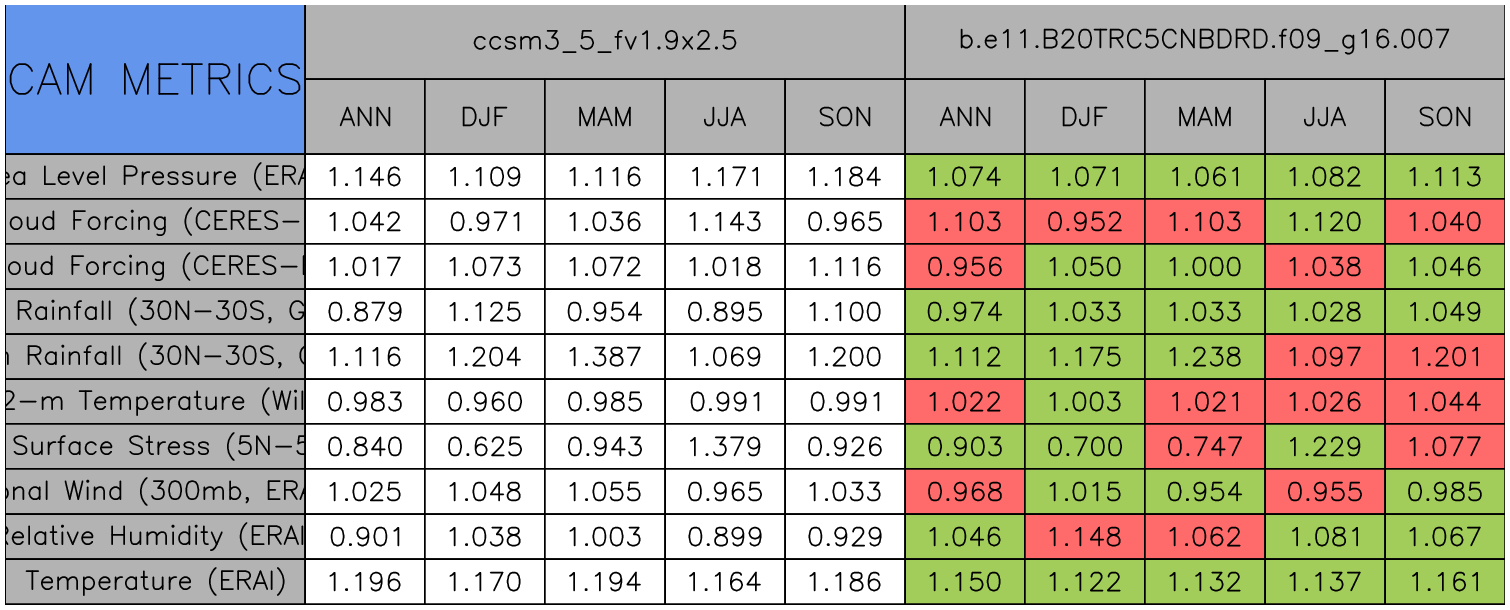Screen dimensions: 1510x610
Task: Click the JJA column header under ccsm3_5_fv1.9x2.5
Action: [725, 117]
